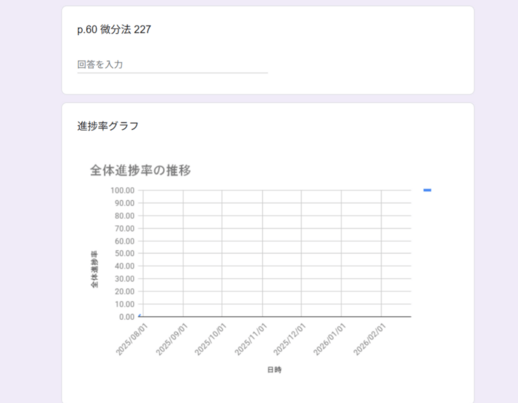This screenshot has height=403, width=518.
Task: Click the 2026/01/01 x-axis date label
Action: pos(330,339)
